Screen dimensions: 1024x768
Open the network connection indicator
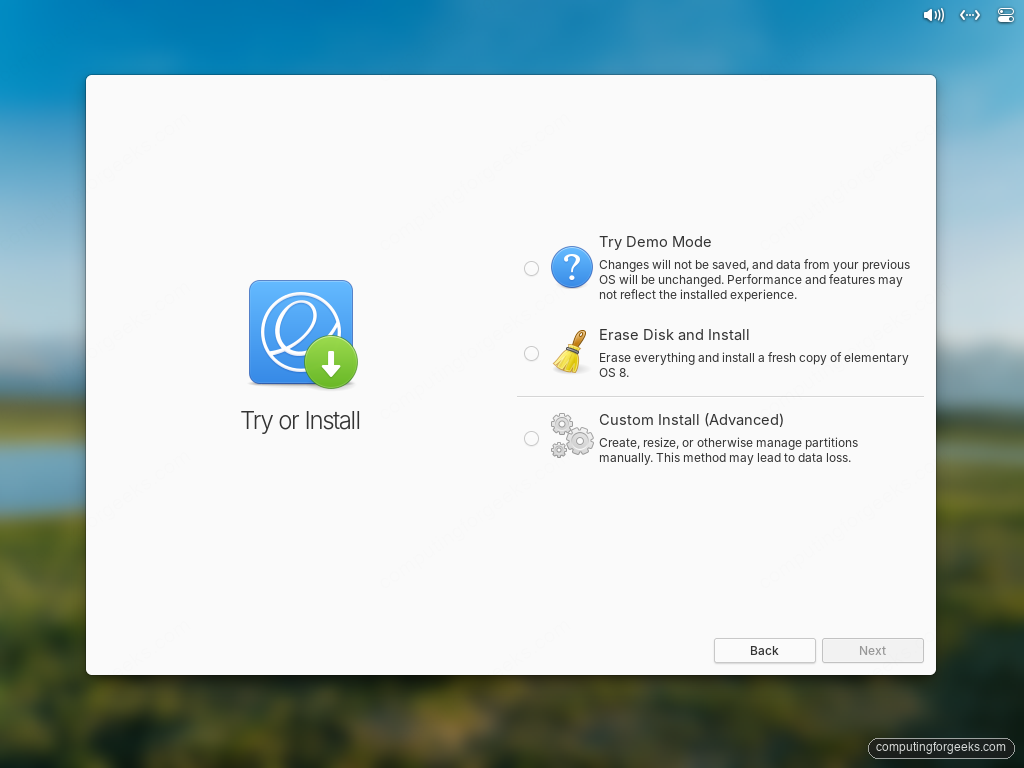(x=970, y=15)
